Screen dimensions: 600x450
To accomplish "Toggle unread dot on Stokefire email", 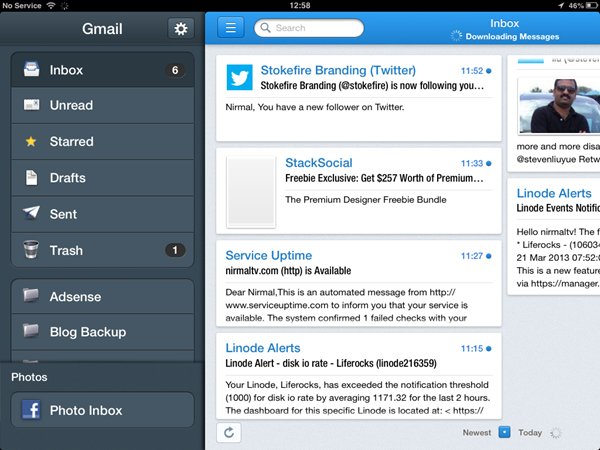I will [x=489, y=71].
